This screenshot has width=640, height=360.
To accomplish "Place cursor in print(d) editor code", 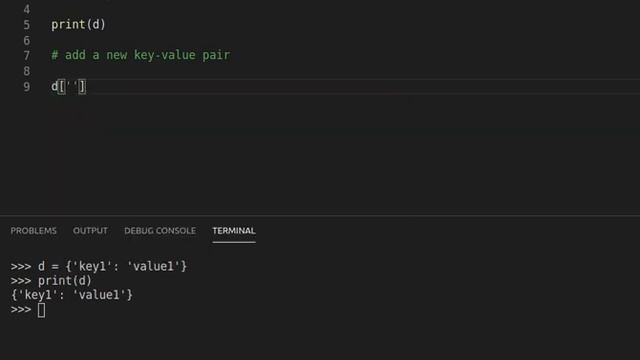I will [78, 24].
